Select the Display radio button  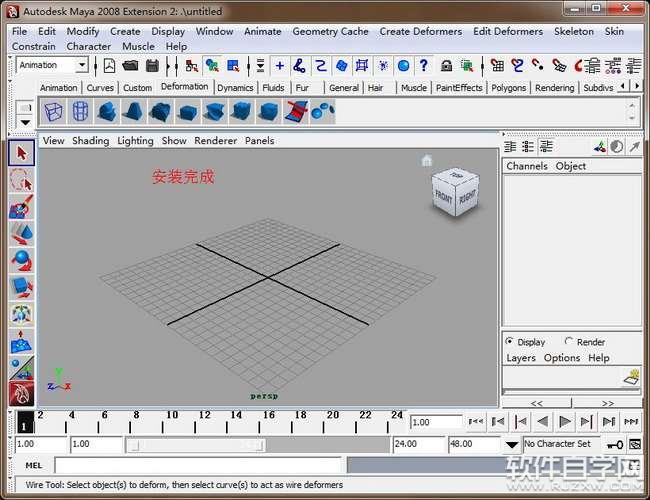pos(509,341)
